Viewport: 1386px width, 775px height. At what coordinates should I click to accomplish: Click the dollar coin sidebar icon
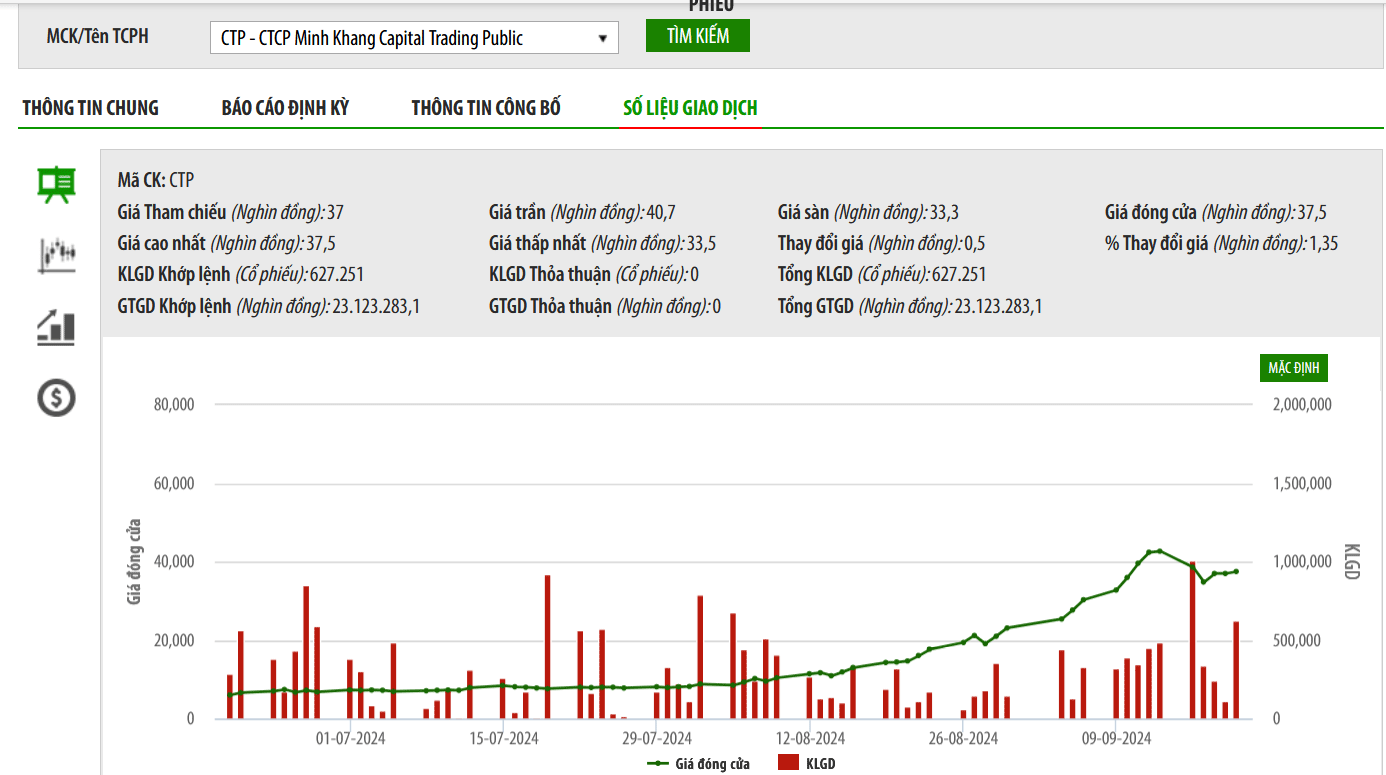click(x=56, y=398)
